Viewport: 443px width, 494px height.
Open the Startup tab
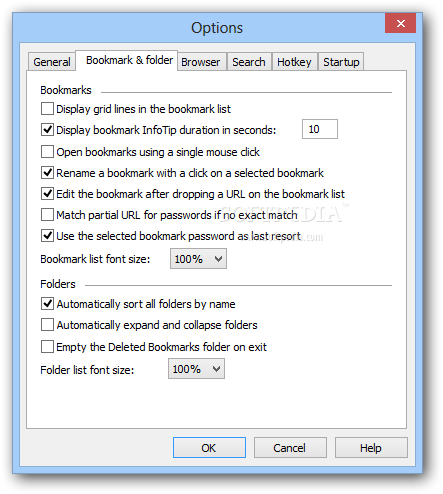click(x=341, y=62)
